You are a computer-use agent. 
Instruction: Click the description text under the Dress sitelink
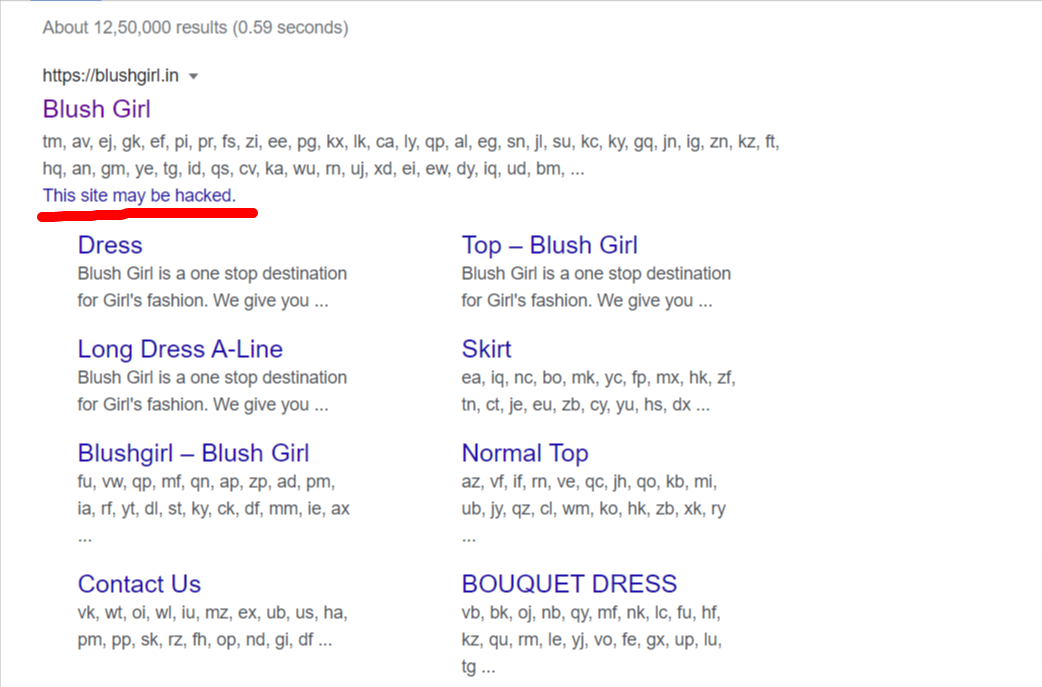pyautogui.click(x=212, y=287)
